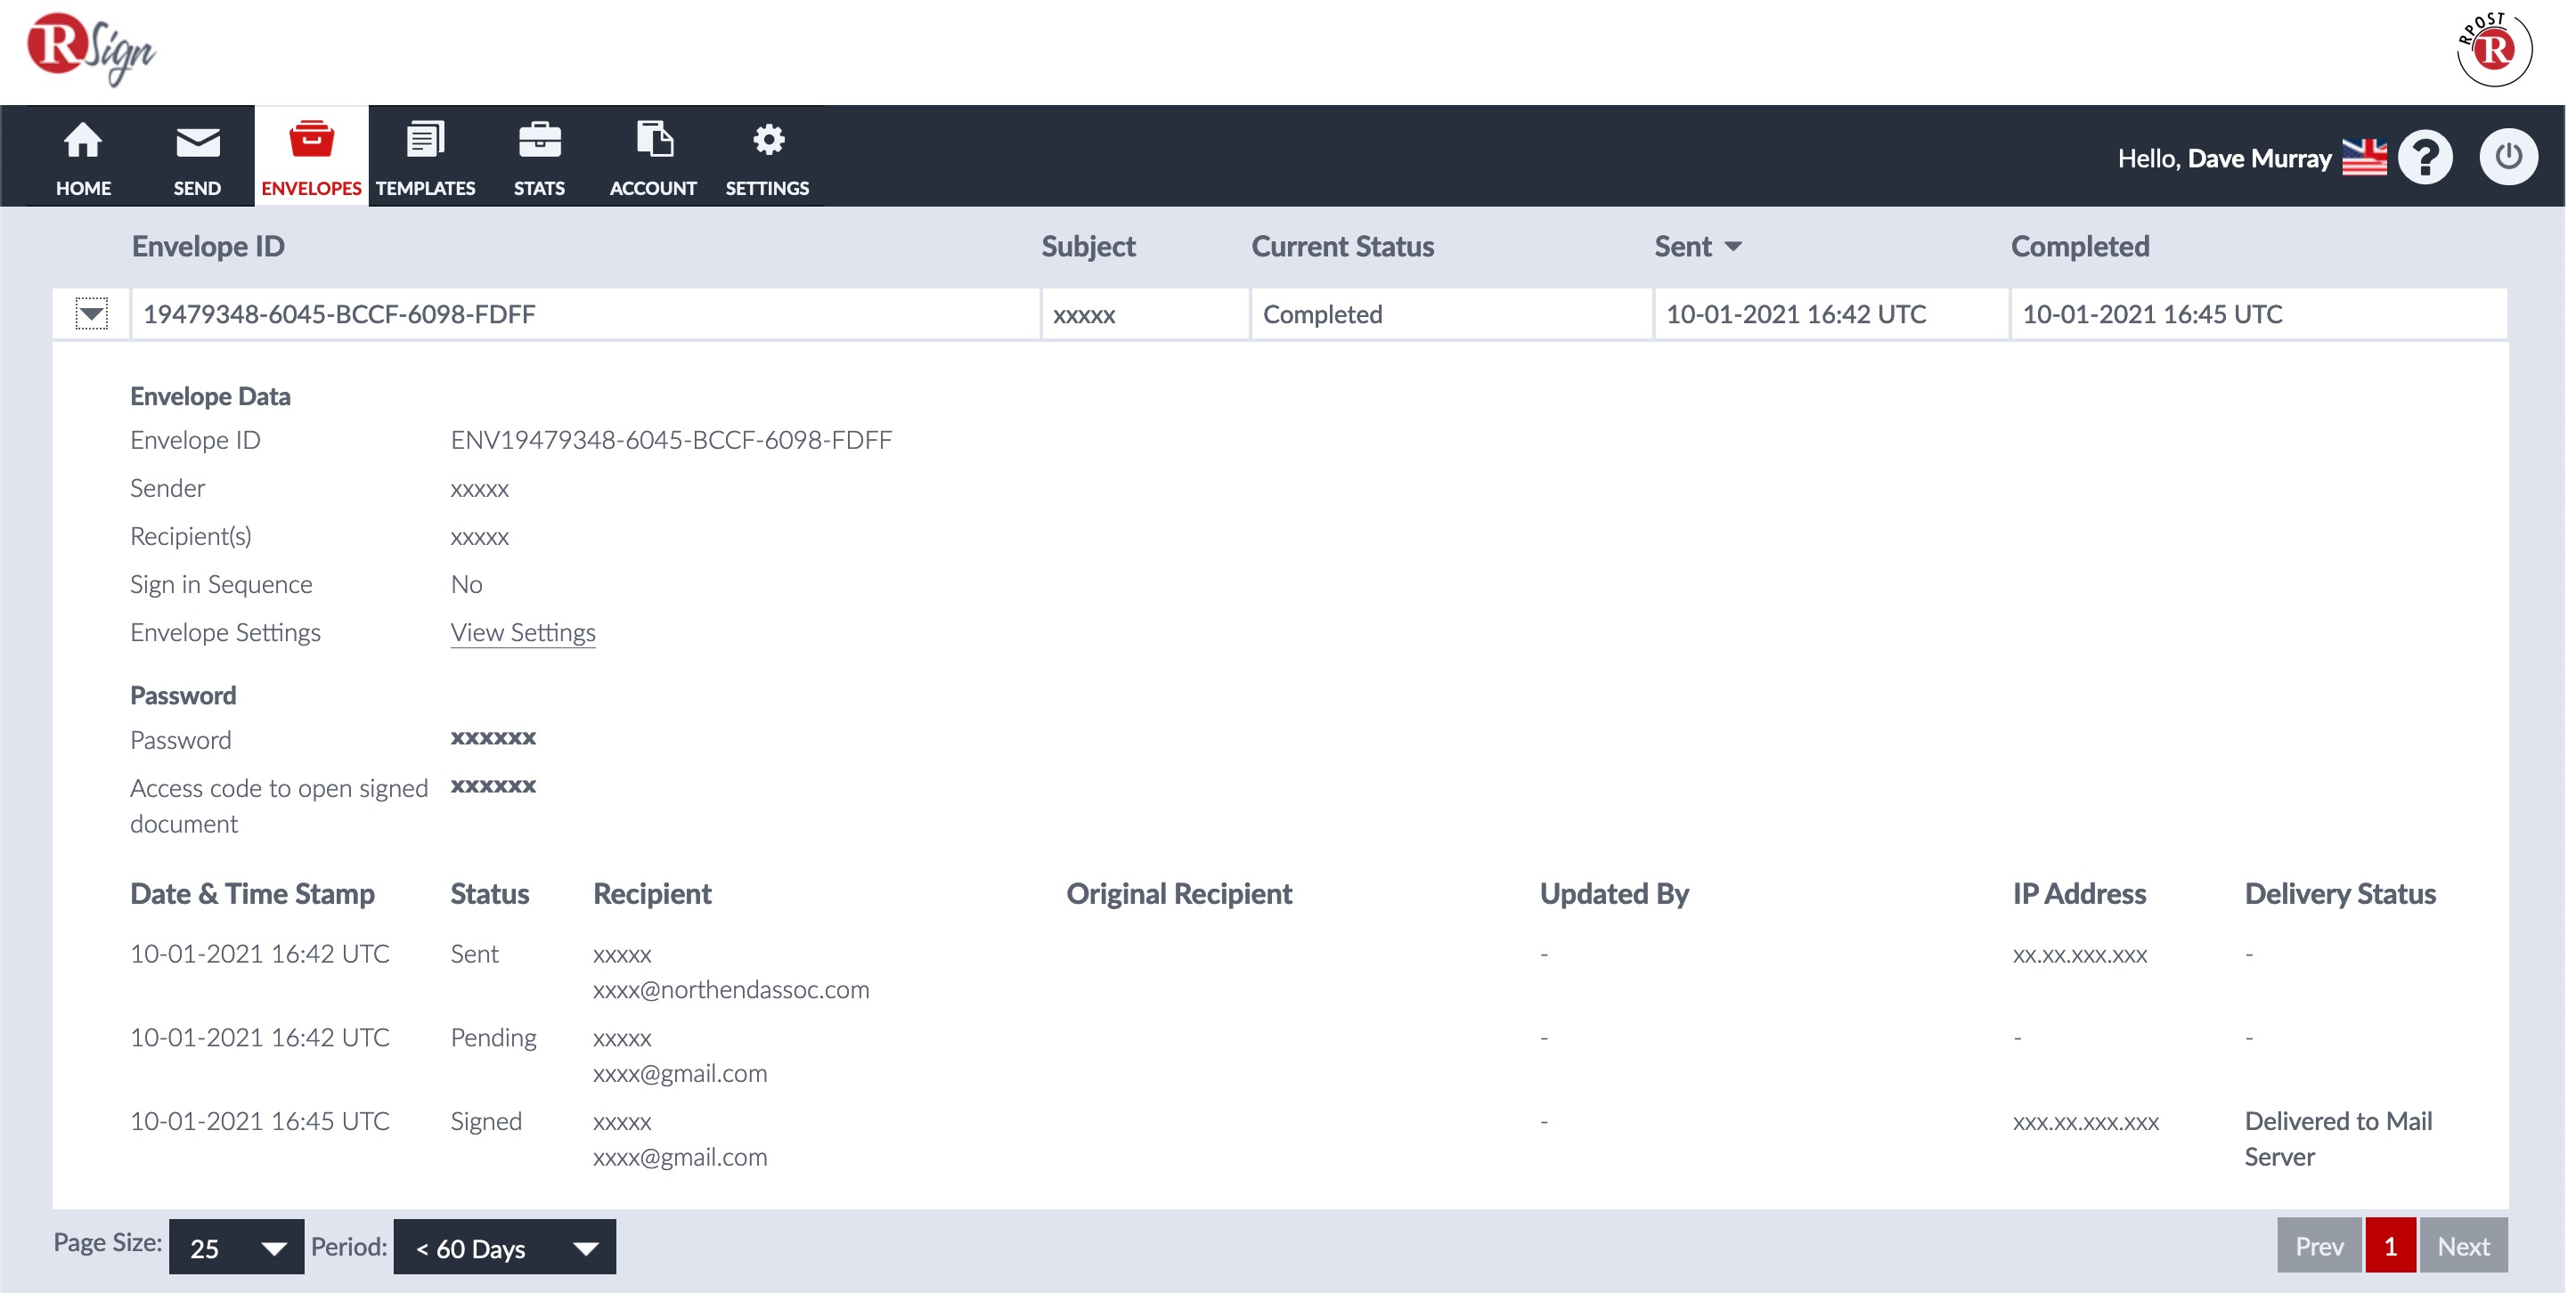Image resolution: width=2576 pixels, height=1293 pixels.
Task: Click the STATS menu label
Action: coord(539,188)
